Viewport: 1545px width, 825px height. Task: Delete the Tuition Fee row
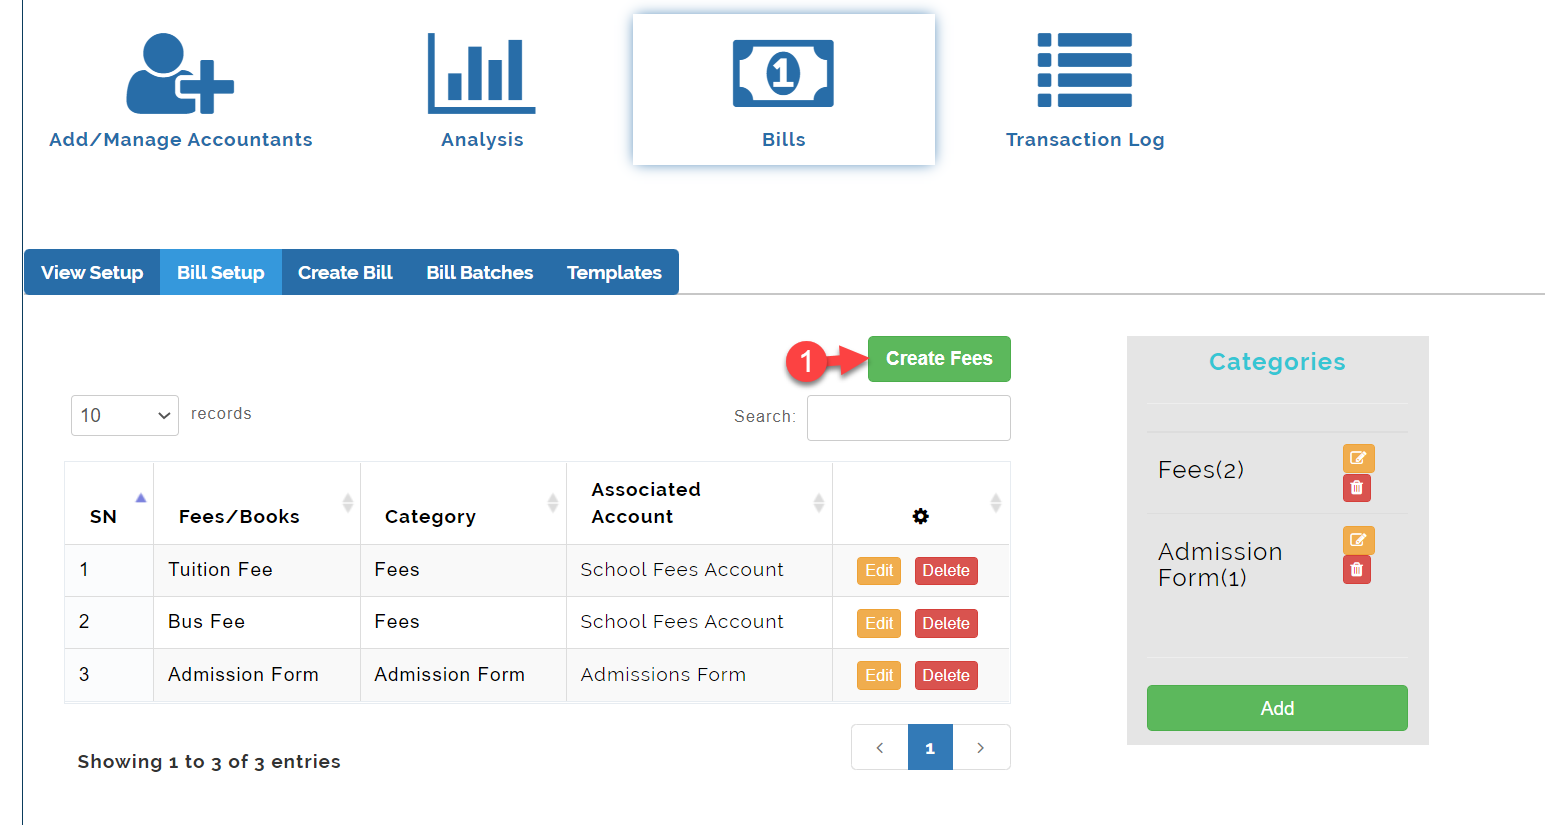(946, 570)
